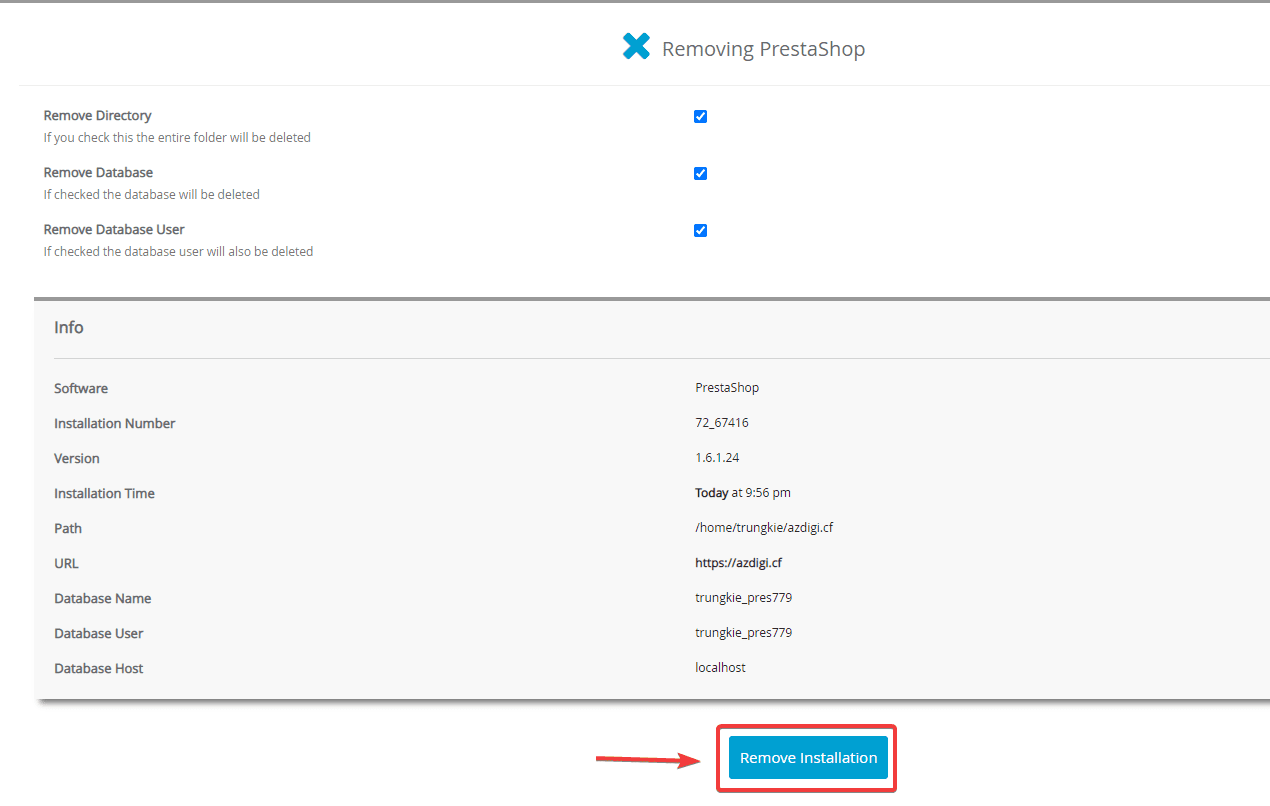Viewport: 1270px width, 806px height.
Task: Click the Remove Database User label
Action: point(114,230)
